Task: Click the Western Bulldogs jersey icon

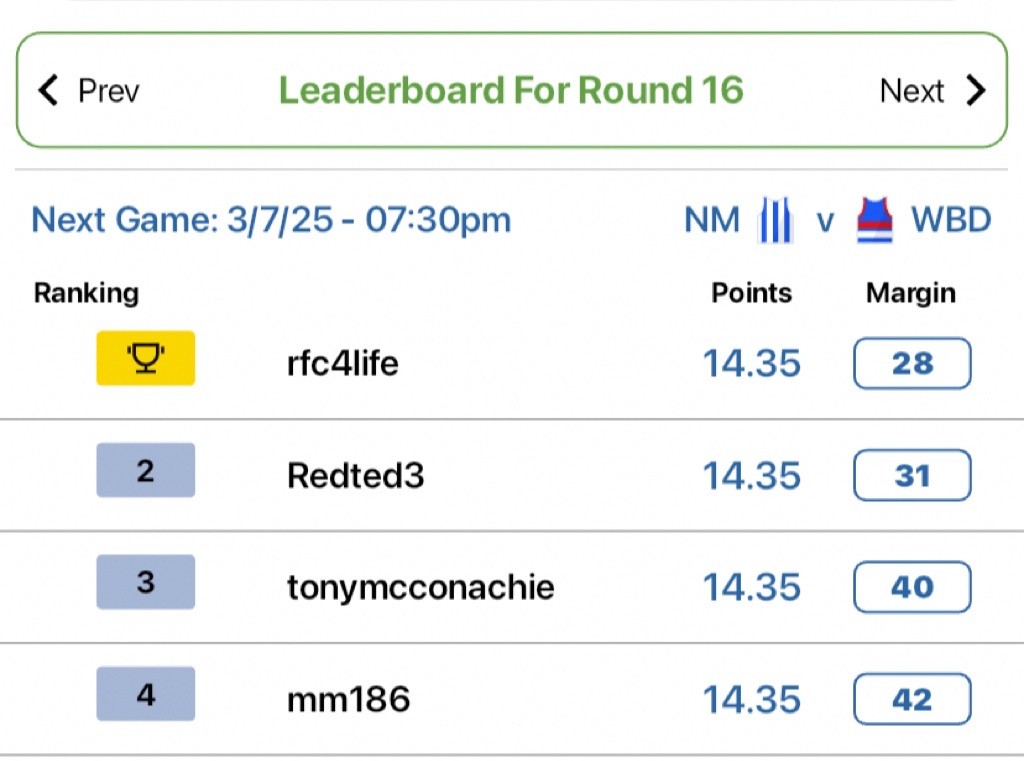Action: click(x=874, y=220)
